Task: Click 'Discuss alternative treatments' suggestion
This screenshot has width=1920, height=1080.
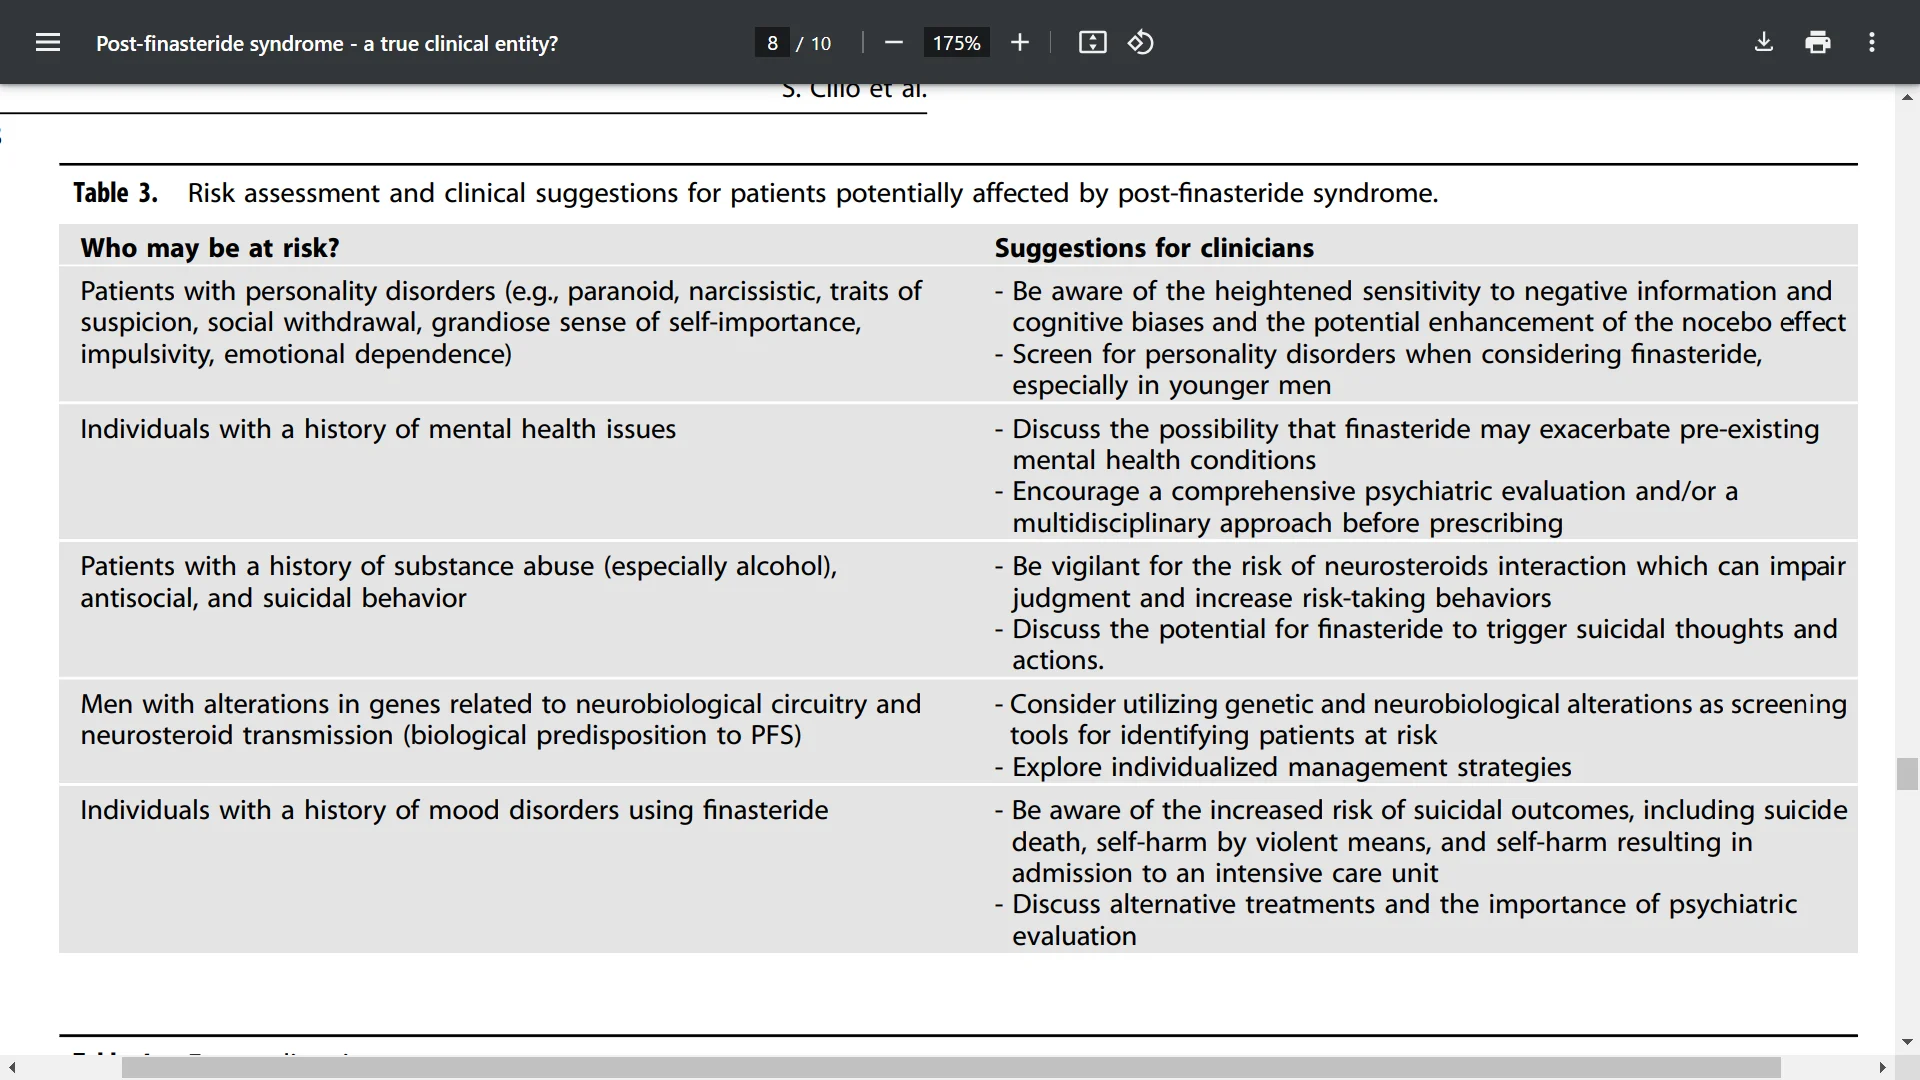Action: pos(1396,920)
